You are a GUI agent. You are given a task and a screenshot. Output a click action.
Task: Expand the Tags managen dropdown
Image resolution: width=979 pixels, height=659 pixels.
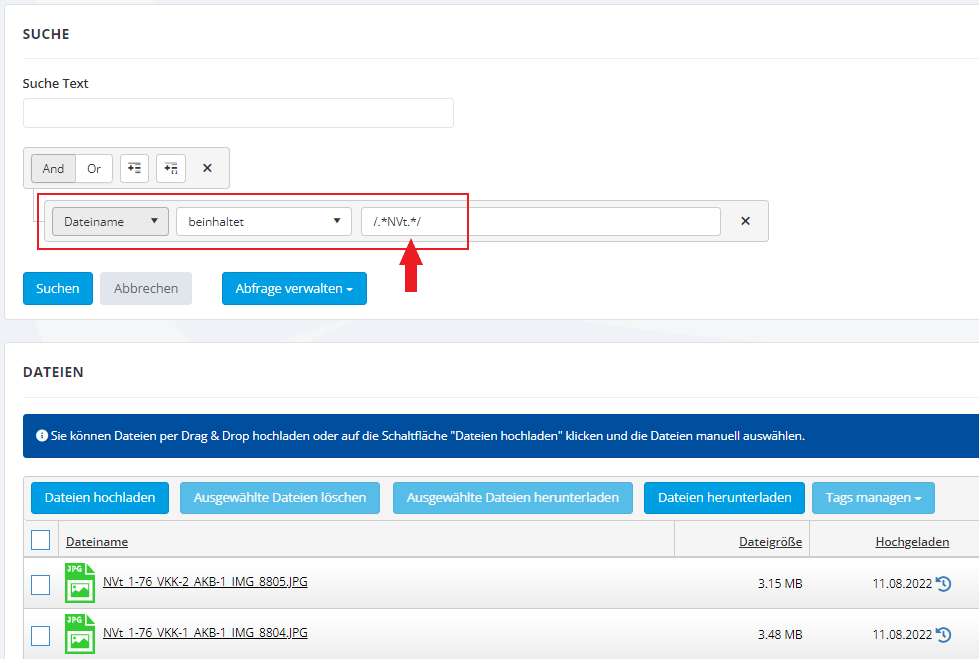[873, 497]
